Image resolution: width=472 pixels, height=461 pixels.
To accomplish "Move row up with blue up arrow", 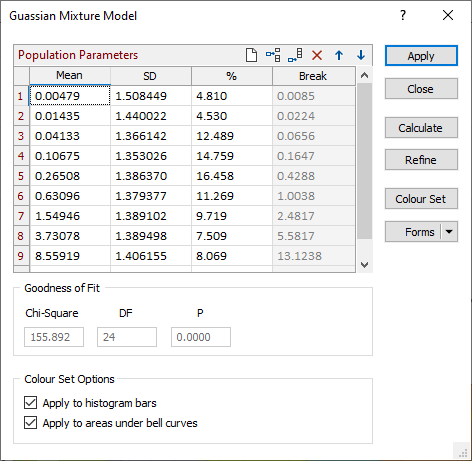I will point(339,55).
